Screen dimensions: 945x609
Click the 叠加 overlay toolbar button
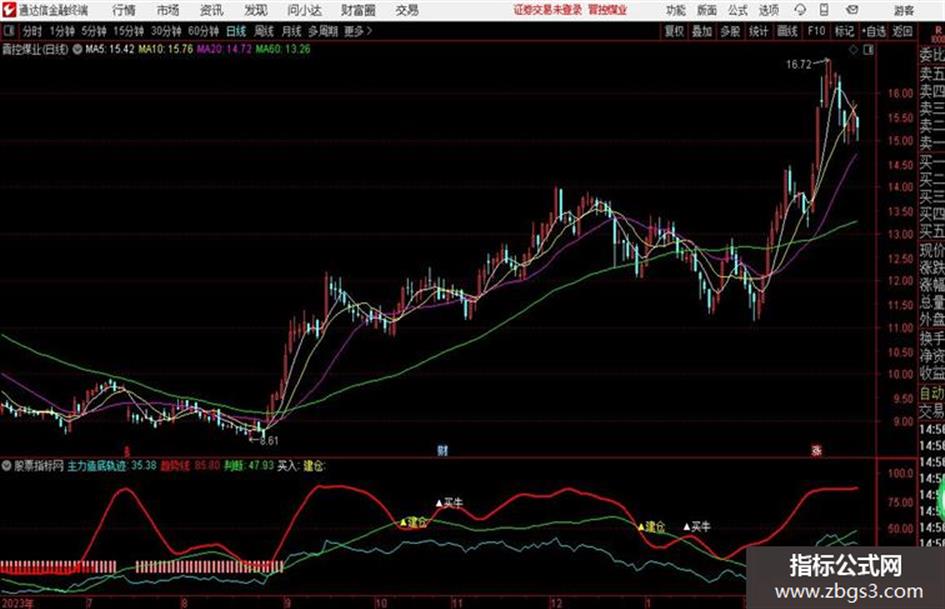(702, 31)
